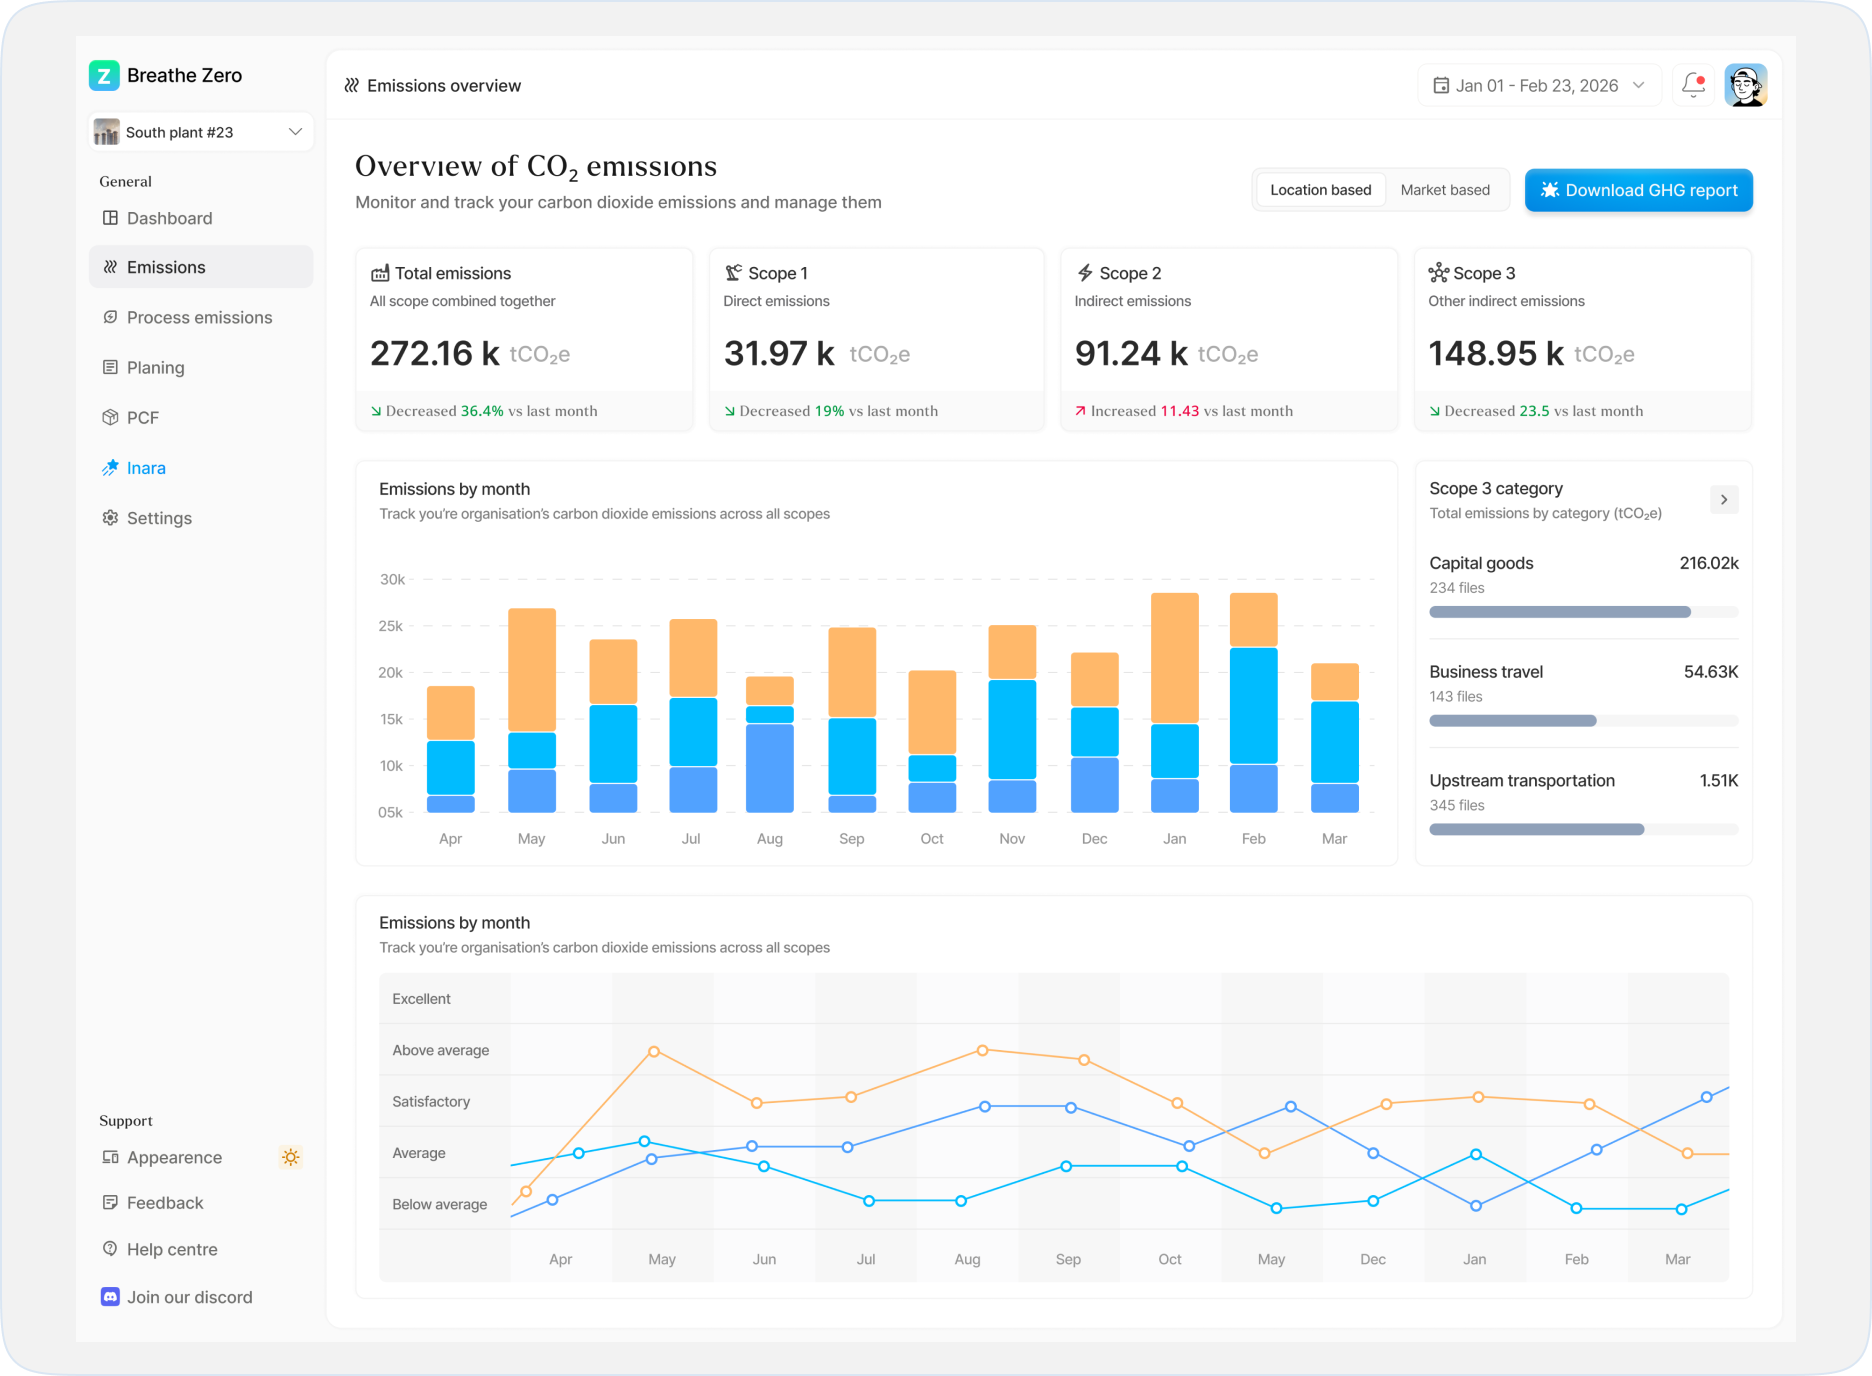The height and width of the screenshot is (1376, 1872).
Task: Switch to Market based view
Action: 1445,190
